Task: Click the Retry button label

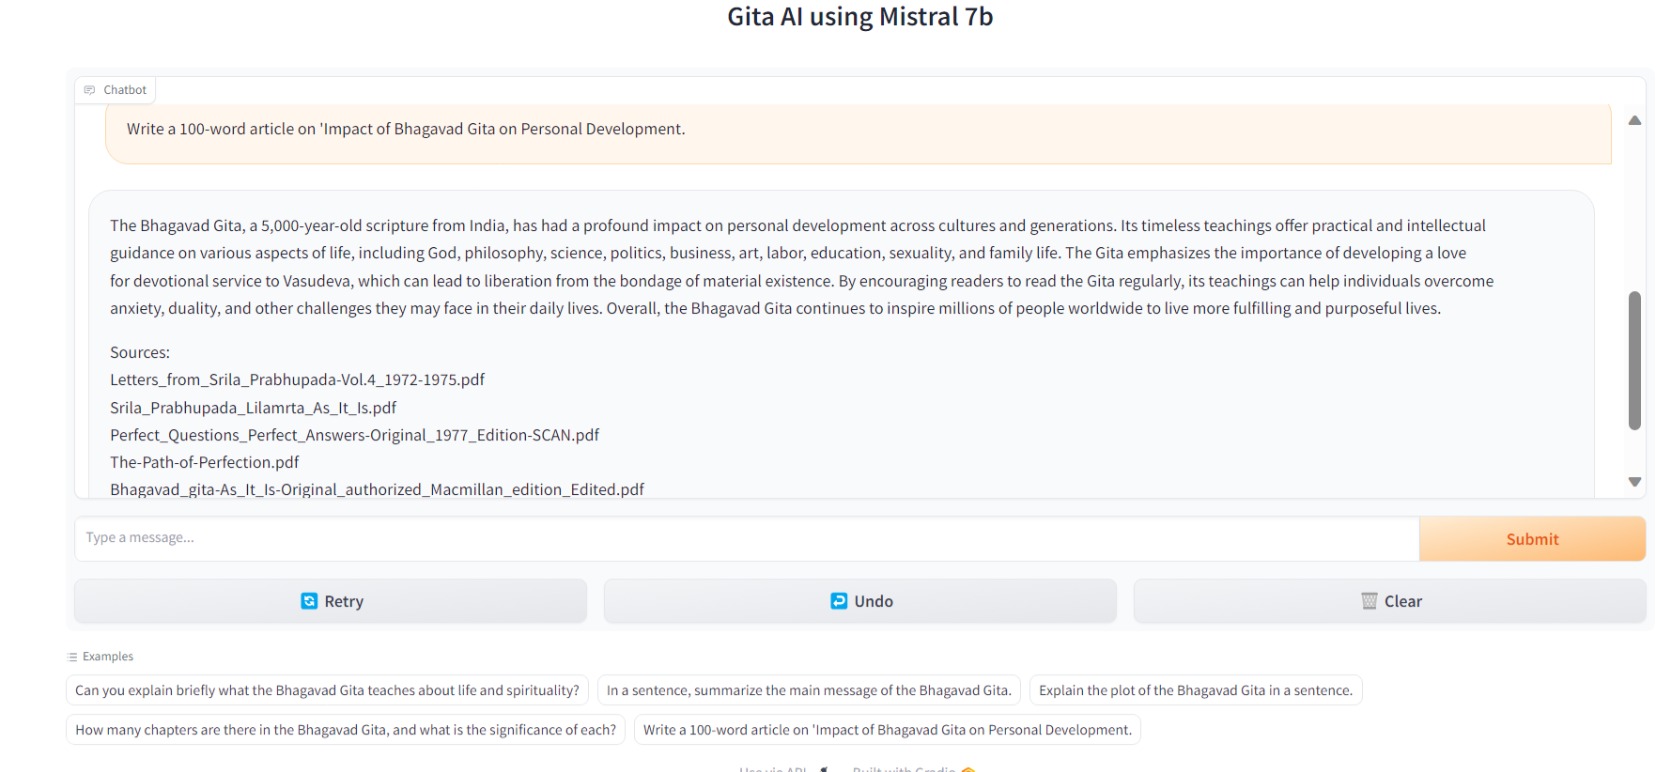Action: [344, 601]
